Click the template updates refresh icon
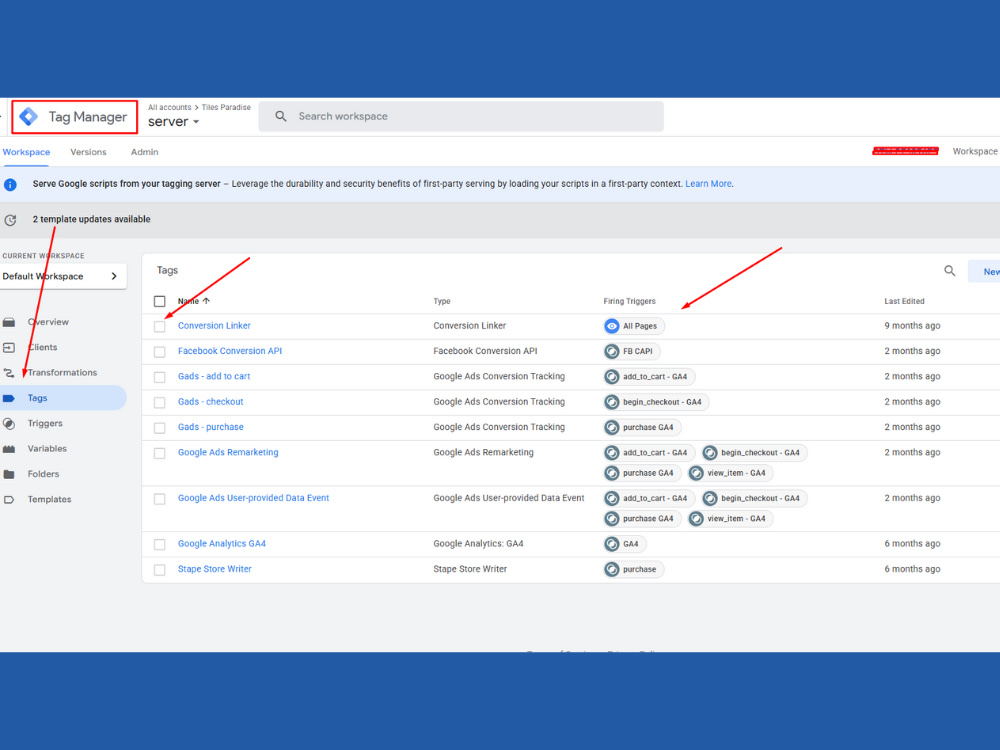 [10, 220]
